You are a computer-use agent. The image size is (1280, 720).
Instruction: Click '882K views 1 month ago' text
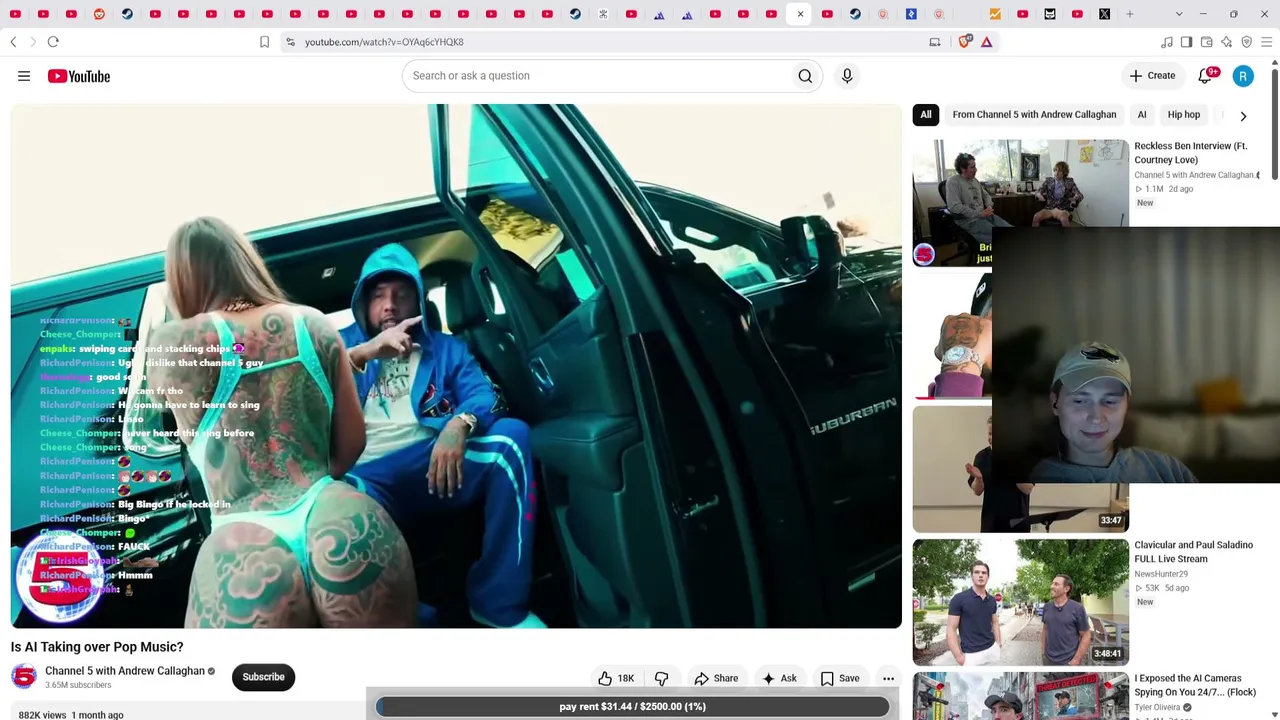71,715
